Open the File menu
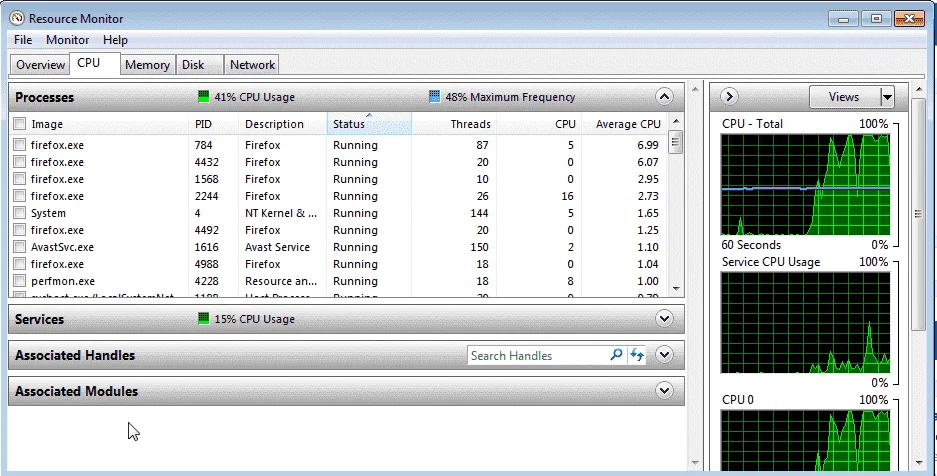The width and height of the screenshot is (937, 476). coord(23,40)
